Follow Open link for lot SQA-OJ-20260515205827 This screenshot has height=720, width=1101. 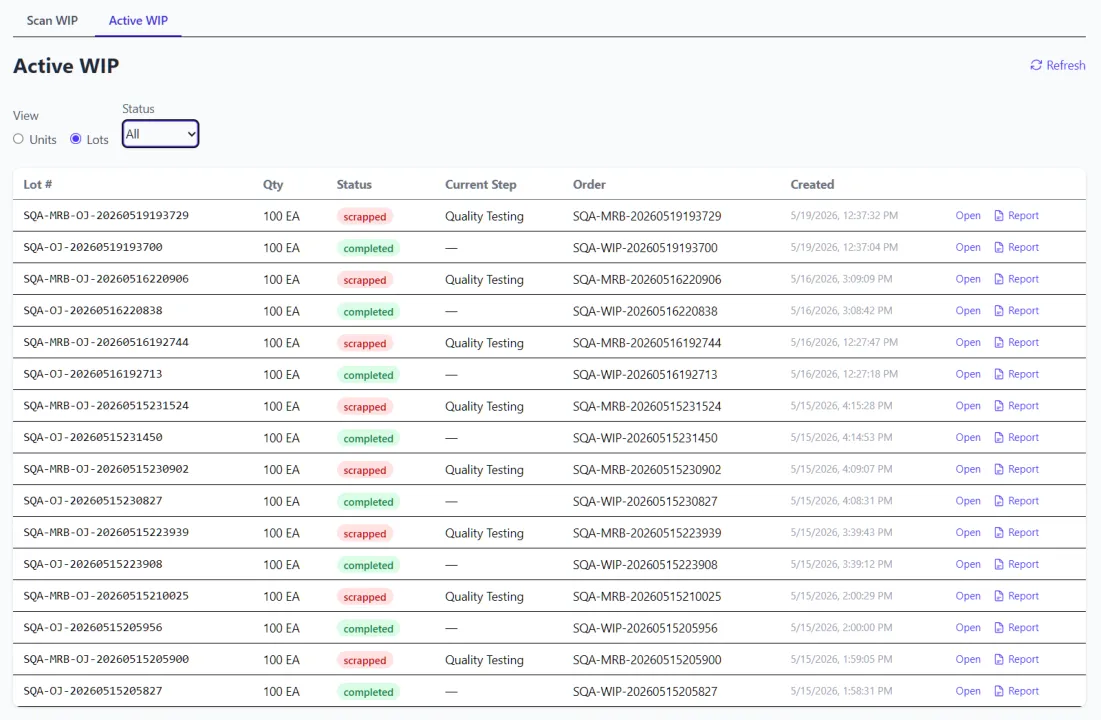tap(968, 691)
